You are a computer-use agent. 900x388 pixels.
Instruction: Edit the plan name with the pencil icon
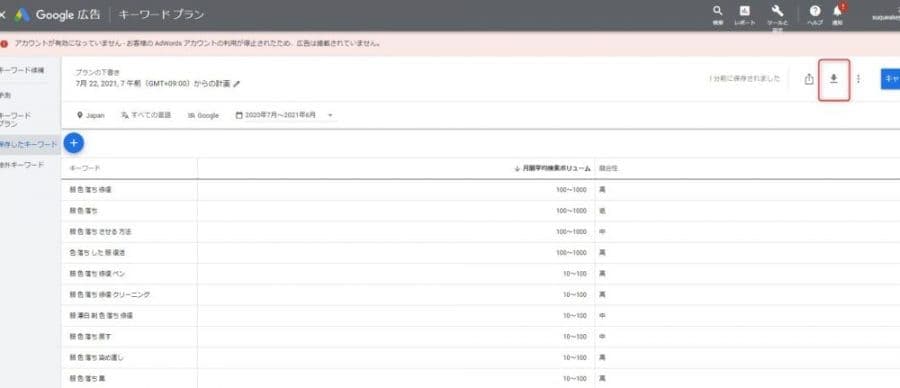point(237,84)
